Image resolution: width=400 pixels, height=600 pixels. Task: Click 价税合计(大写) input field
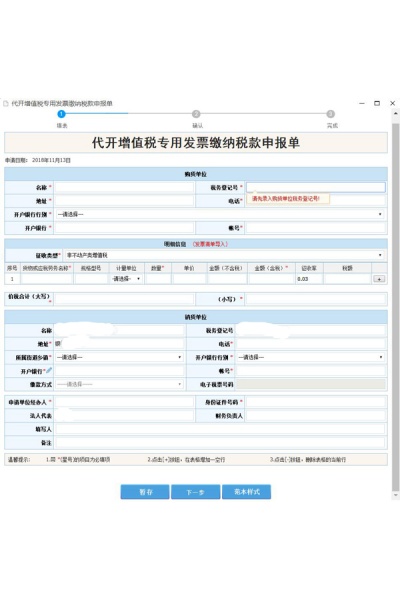tap(124, 299)
